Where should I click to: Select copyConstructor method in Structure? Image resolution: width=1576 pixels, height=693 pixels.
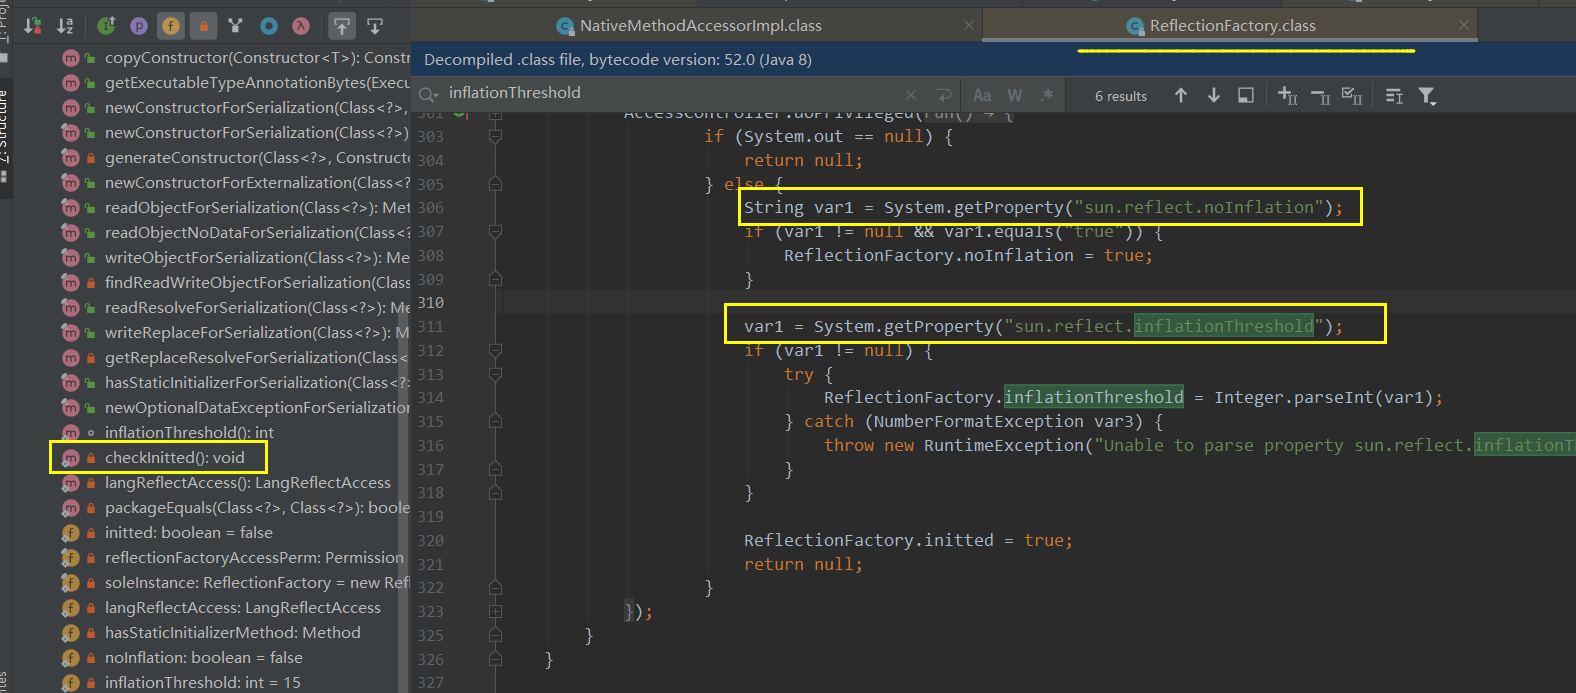(x=257, y=58)
